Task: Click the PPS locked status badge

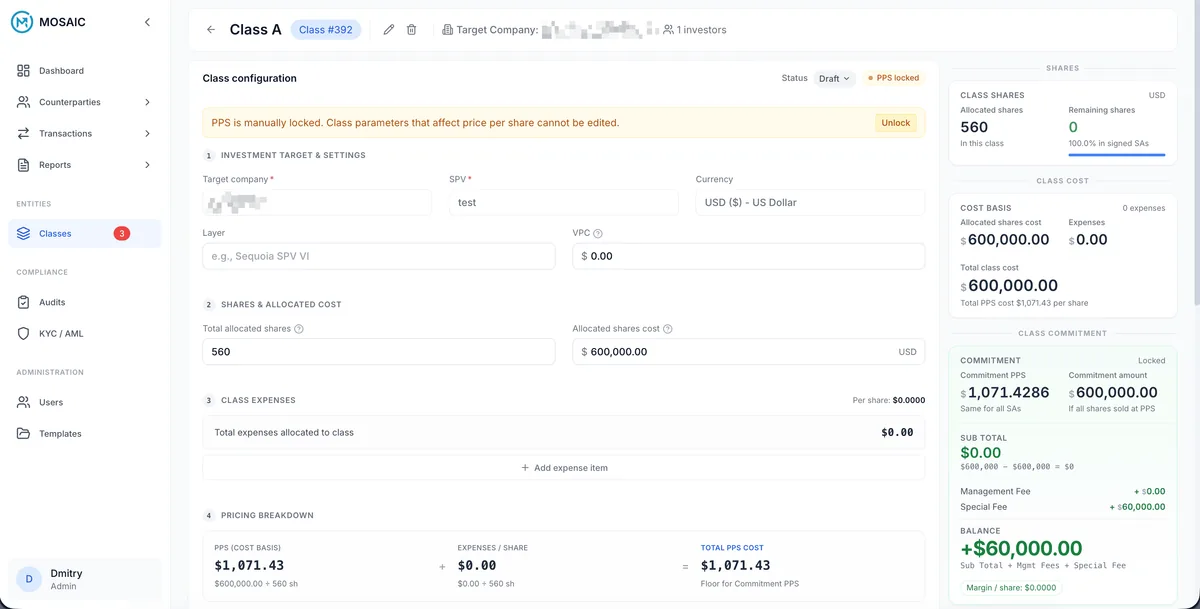Action: 893,78
